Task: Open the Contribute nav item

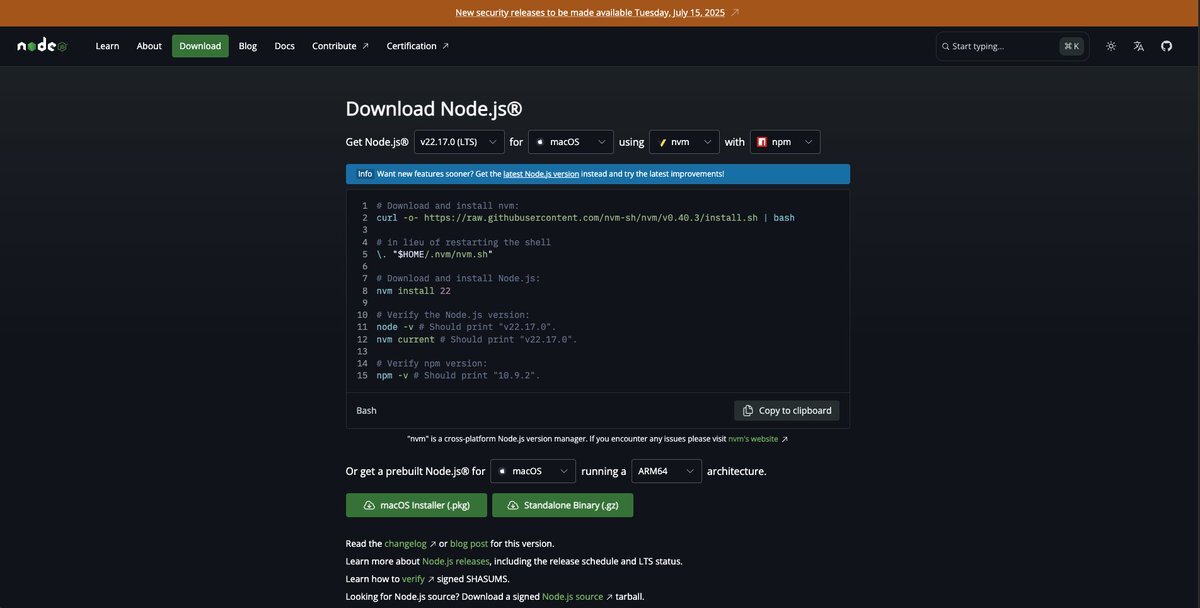Action: pos(341,46)
